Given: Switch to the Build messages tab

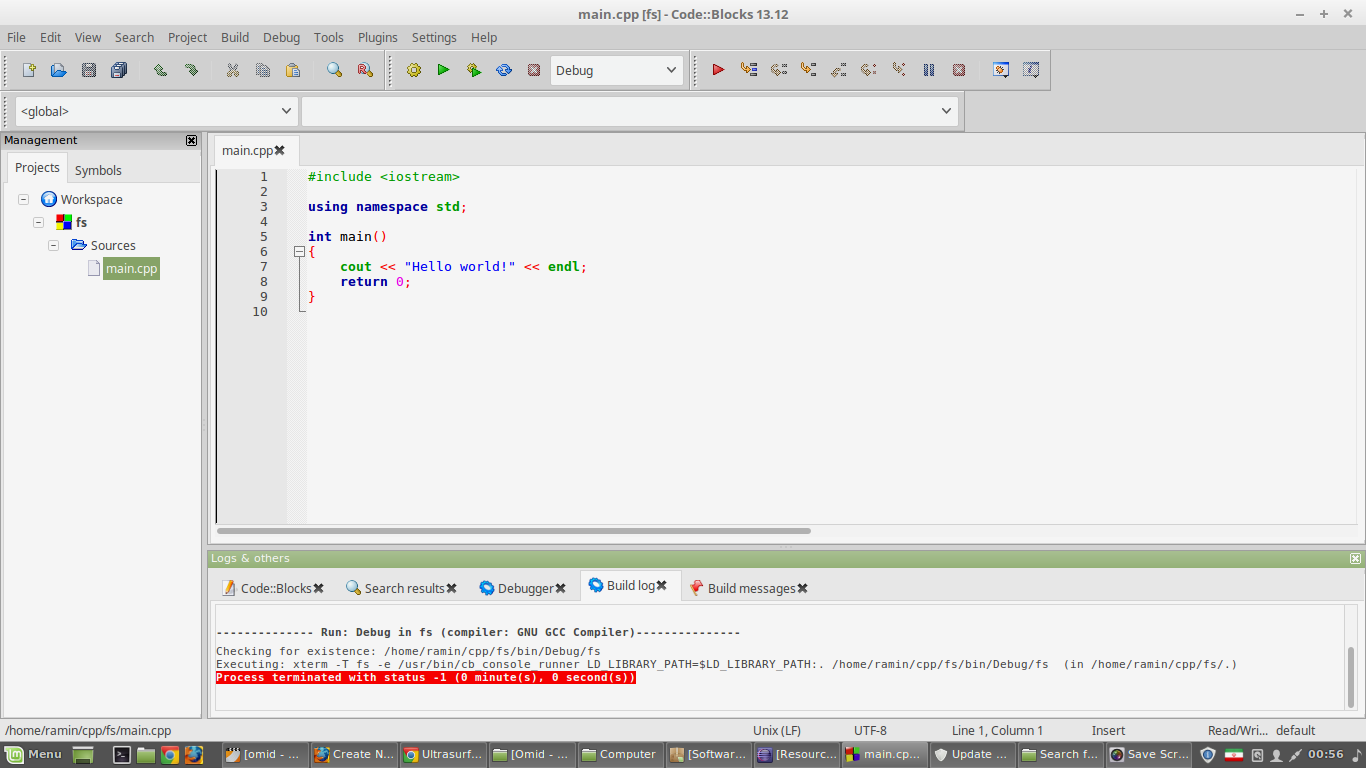Looking at the screenshot, I should click(x=750, y=588).
